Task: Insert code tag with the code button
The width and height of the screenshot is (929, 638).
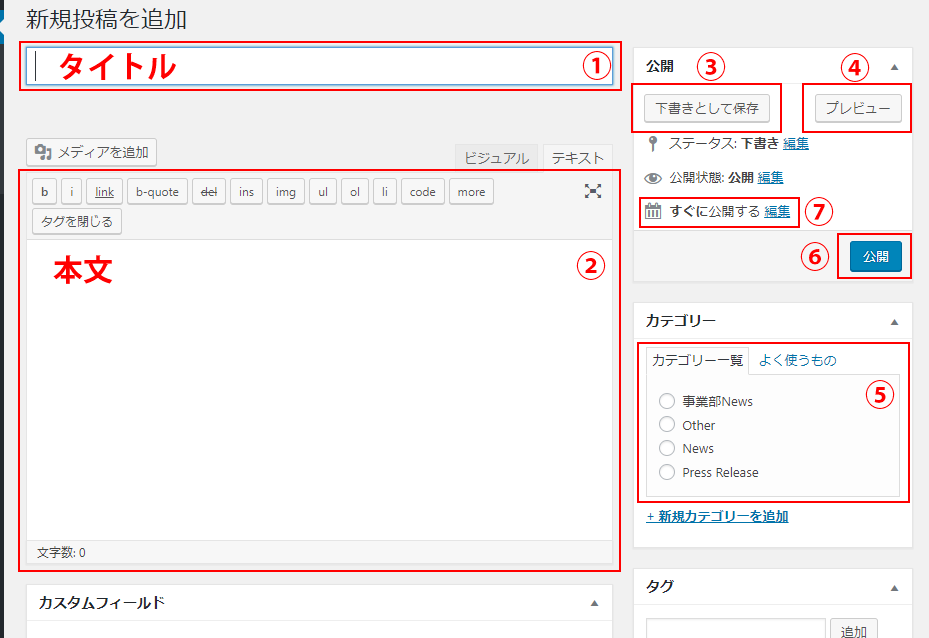Action: coord(422,191)
